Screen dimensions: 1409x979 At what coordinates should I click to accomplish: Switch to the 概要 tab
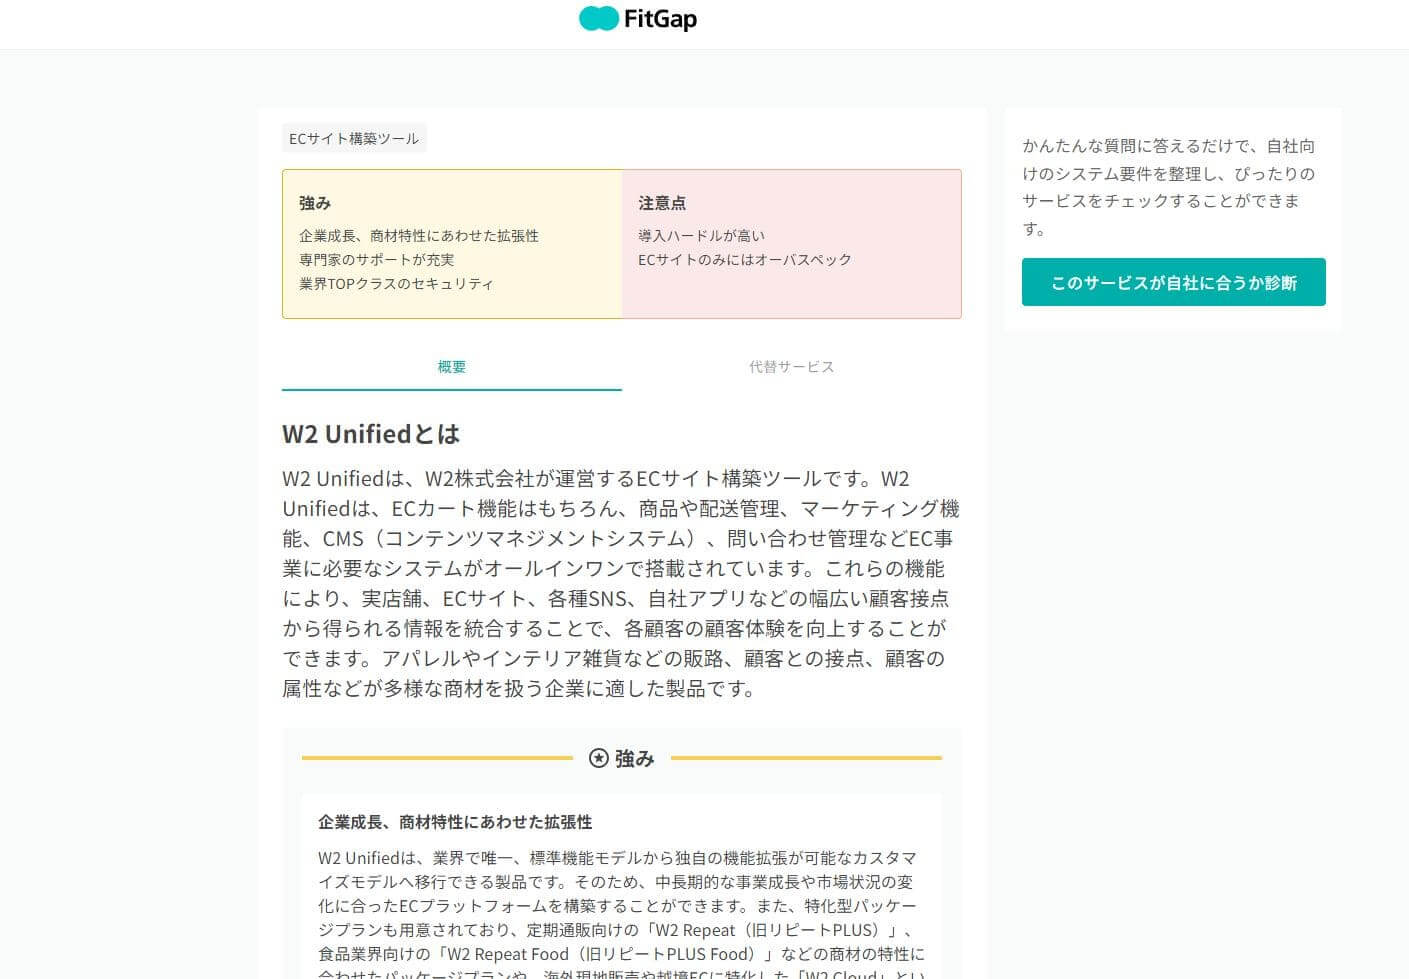pos(452,367)
